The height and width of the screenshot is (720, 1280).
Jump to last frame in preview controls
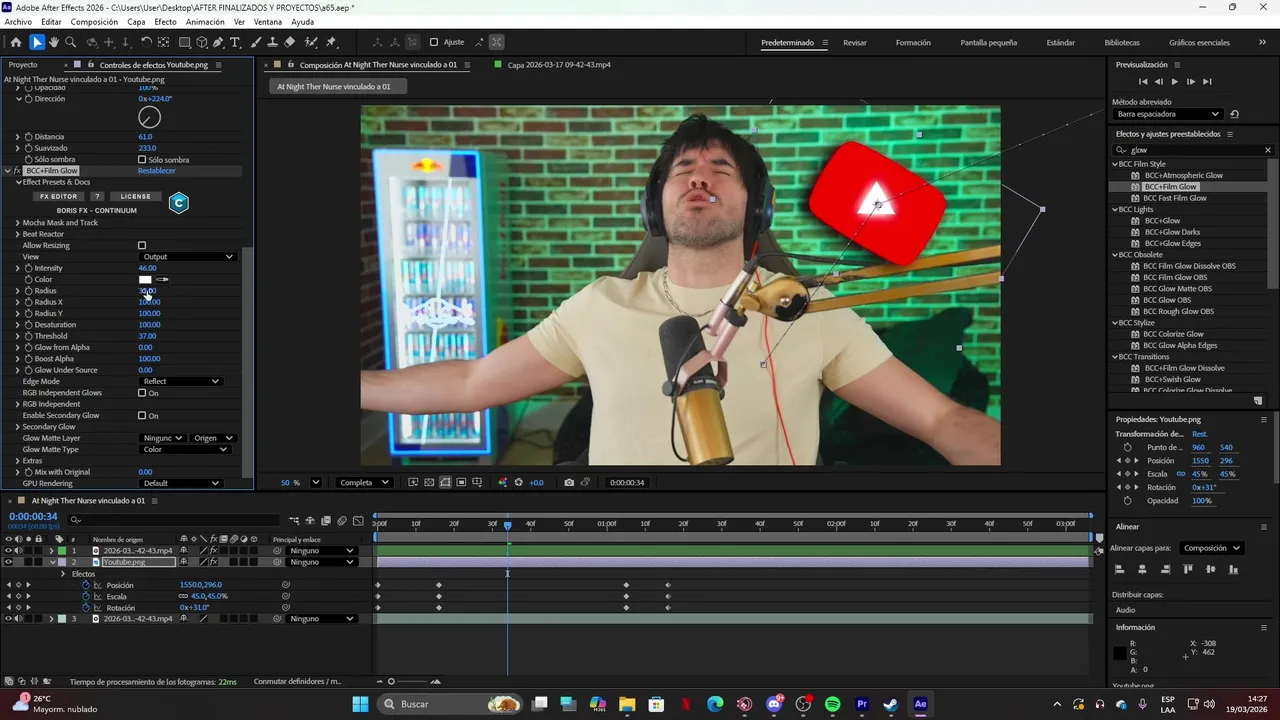tap(1207, 81)
